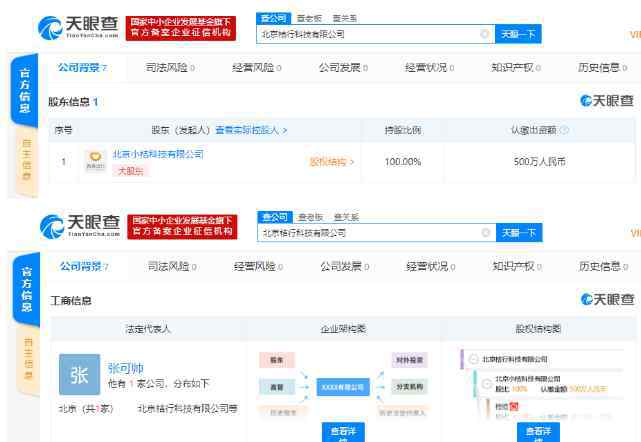The image size is (641, 442).
Task: Click 天眼一下 search button above 股东信息
Action: click(x=518, y=34)
